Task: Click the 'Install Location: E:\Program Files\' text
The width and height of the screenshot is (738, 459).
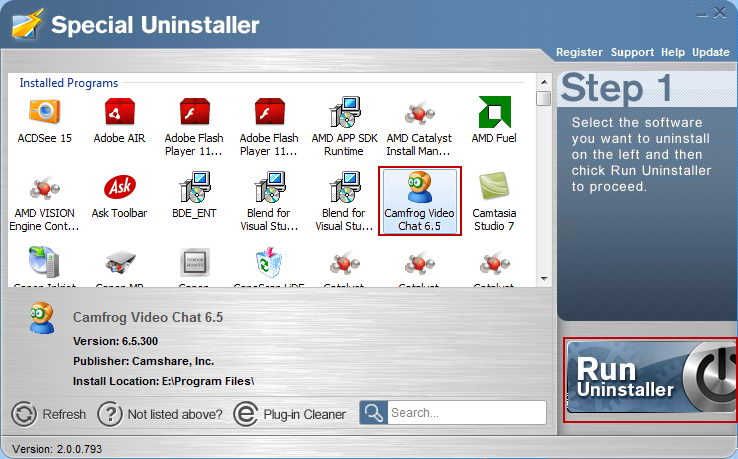Action: pos(163,381)
